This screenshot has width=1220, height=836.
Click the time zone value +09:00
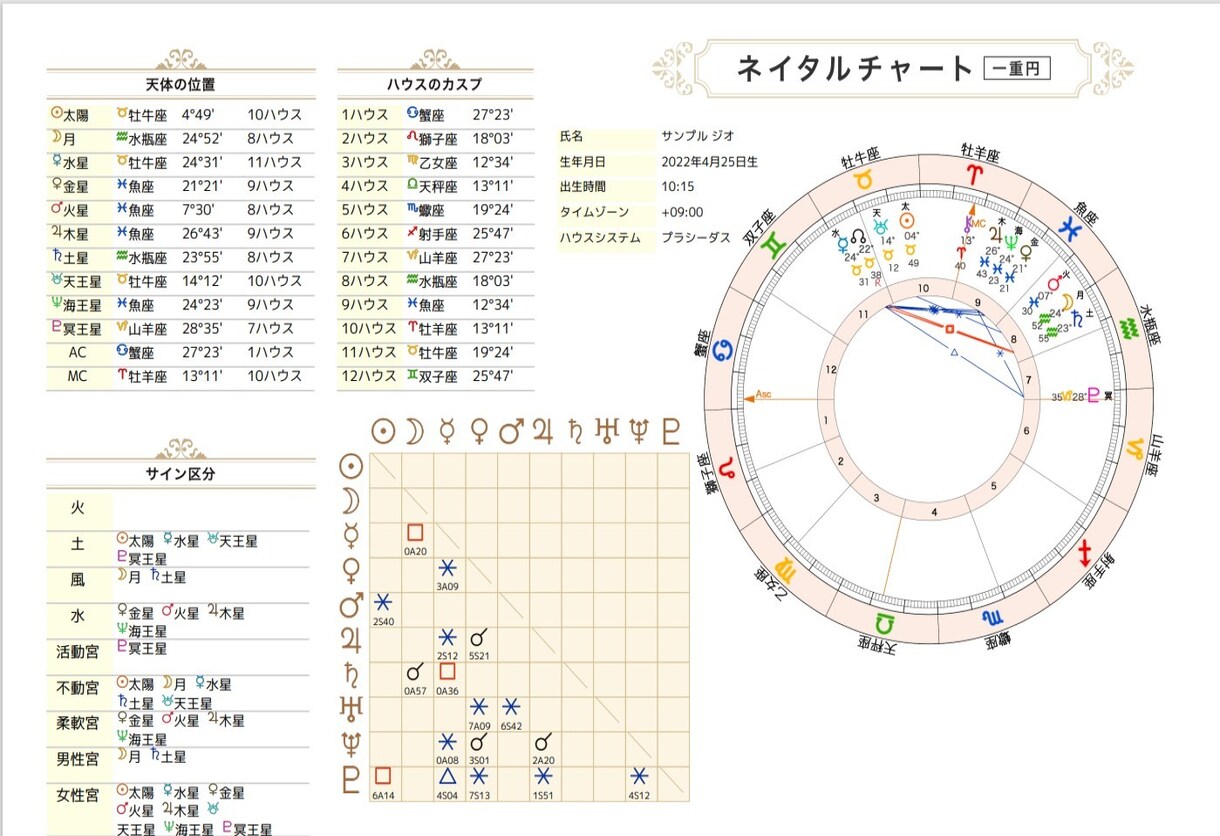pos(681,212)
